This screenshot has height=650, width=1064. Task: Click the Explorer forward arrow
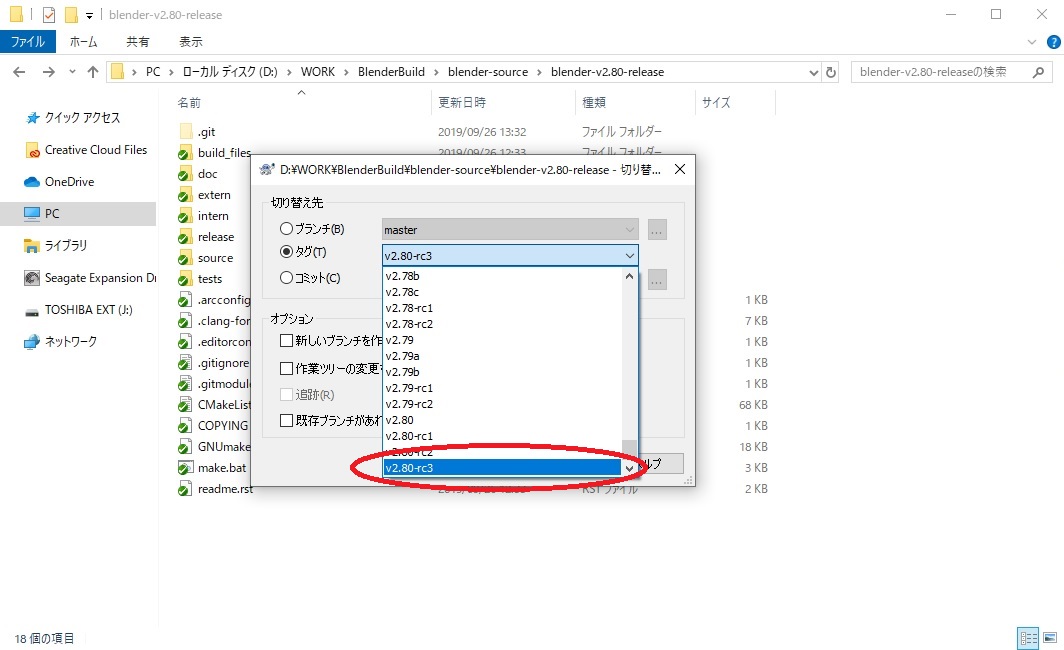(x=49, y=72)
